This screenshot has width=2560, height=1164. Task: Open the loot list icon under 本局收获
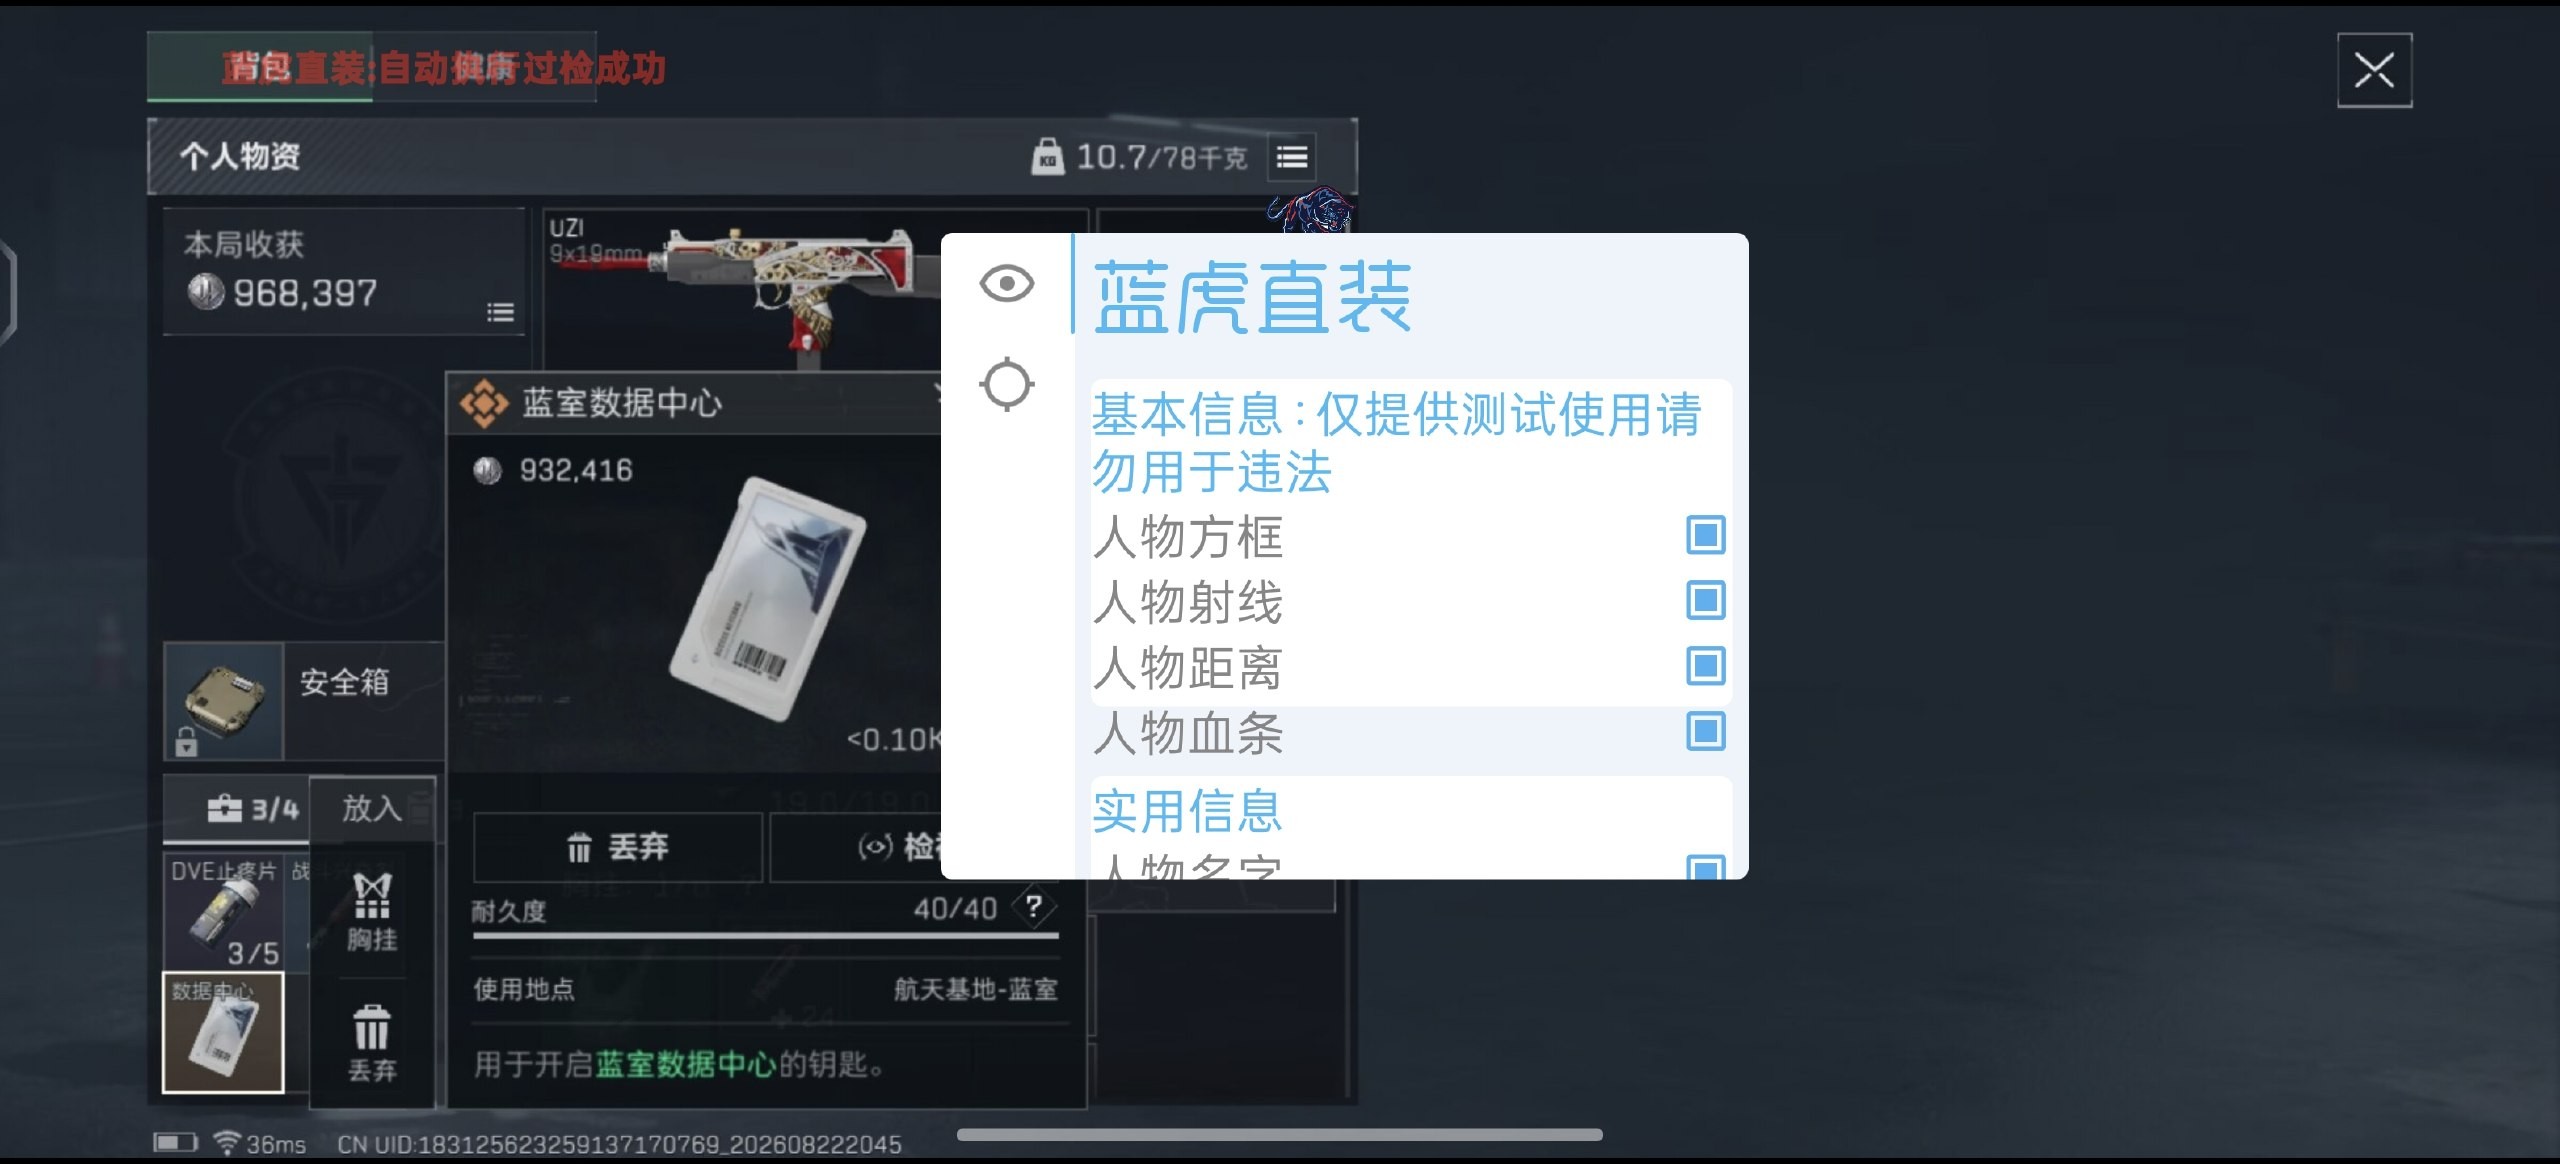(x=500, y=312)
